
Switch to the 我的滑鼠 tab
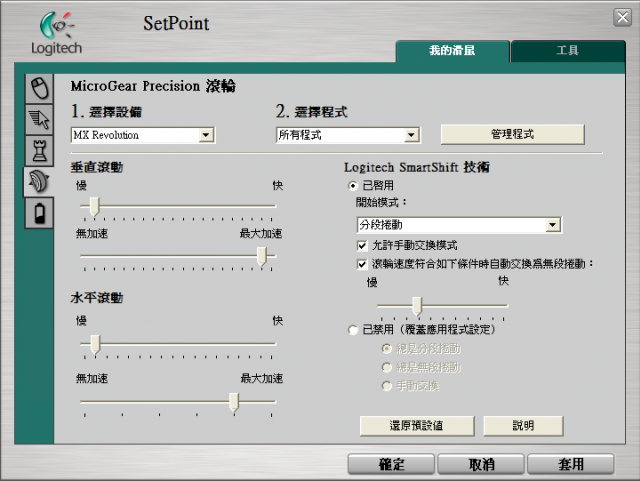point(452,51)
